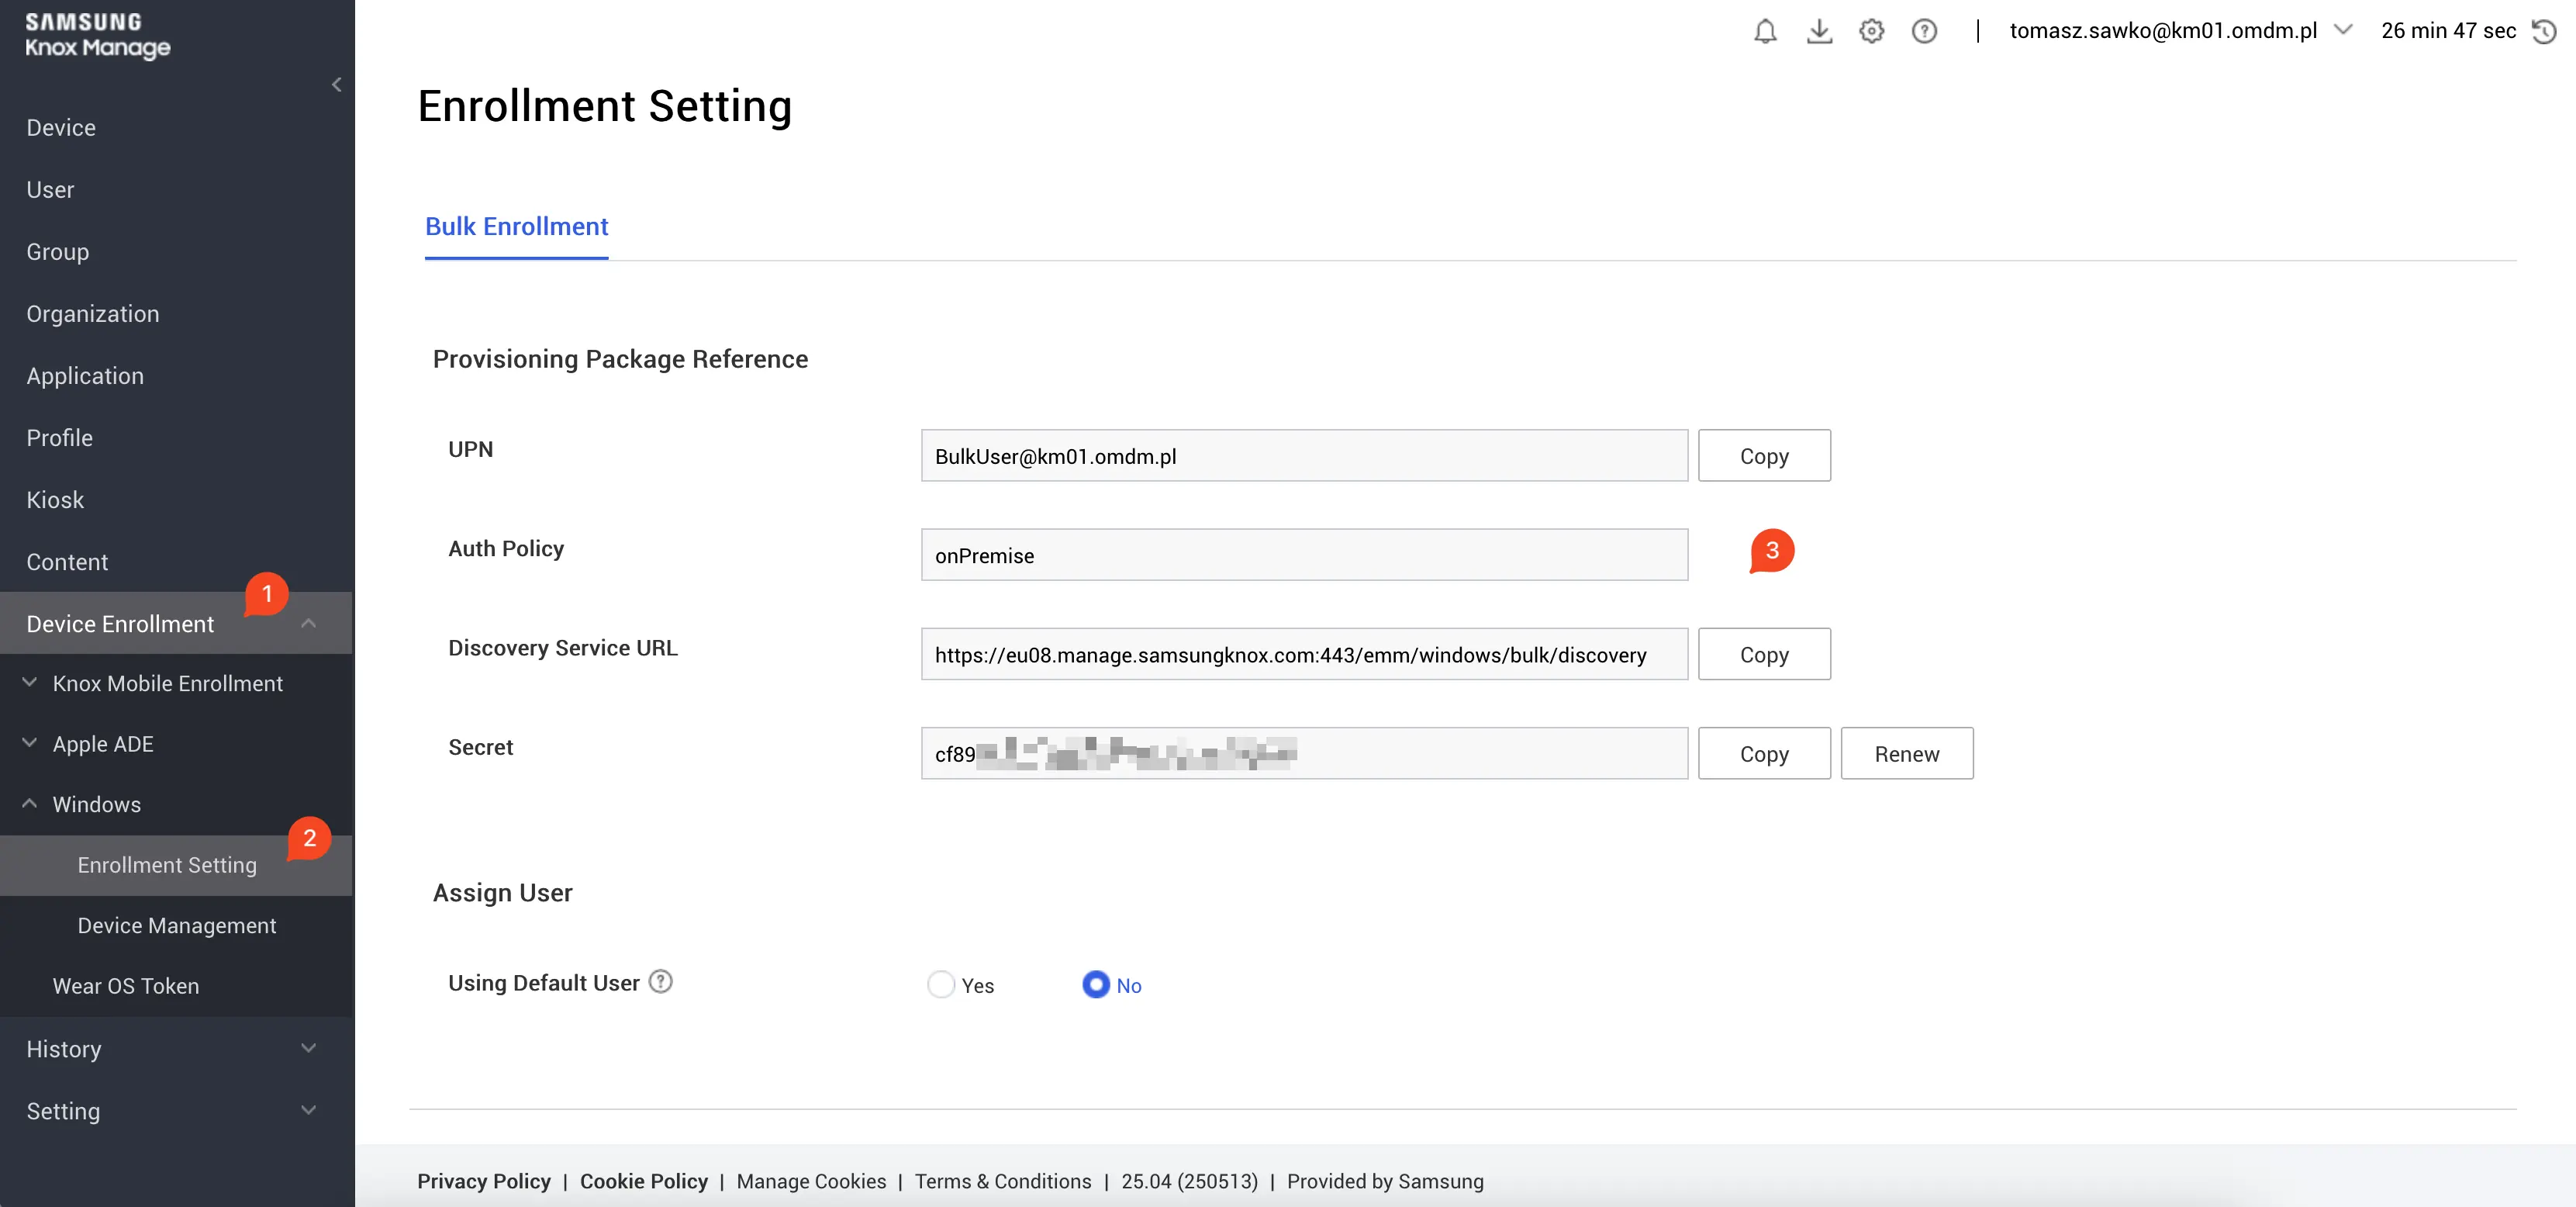Click the Provided by Samsung text

(1385, 1181)
